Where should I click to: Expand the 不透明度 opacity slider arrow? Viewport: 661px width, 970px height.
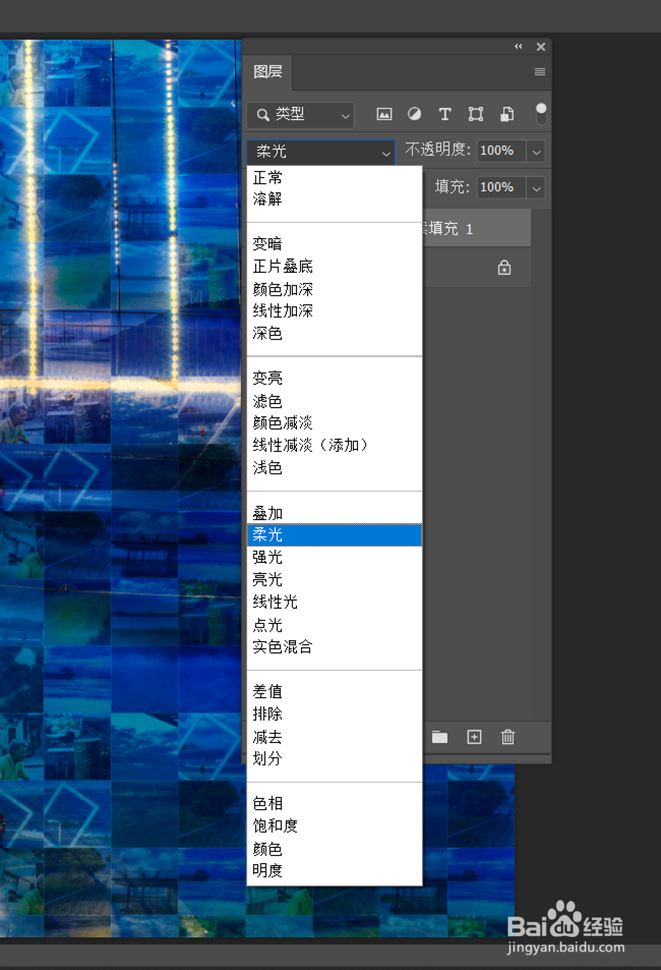click(x=536, y=151)
